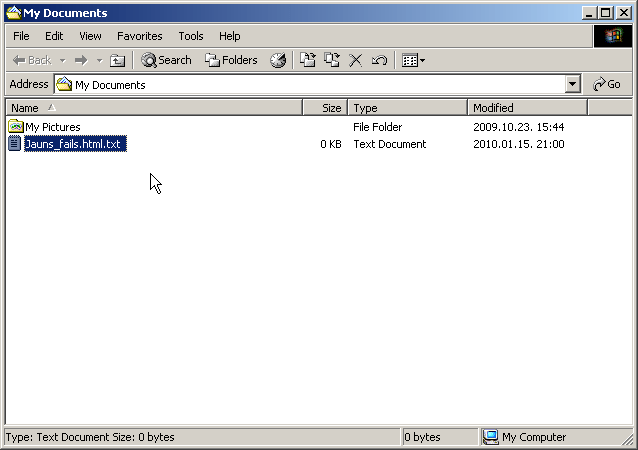Click the status text 'Type: Text Document Size: 0 bytes'
This screenshot has width=638, height=450.
click(90, 437)
